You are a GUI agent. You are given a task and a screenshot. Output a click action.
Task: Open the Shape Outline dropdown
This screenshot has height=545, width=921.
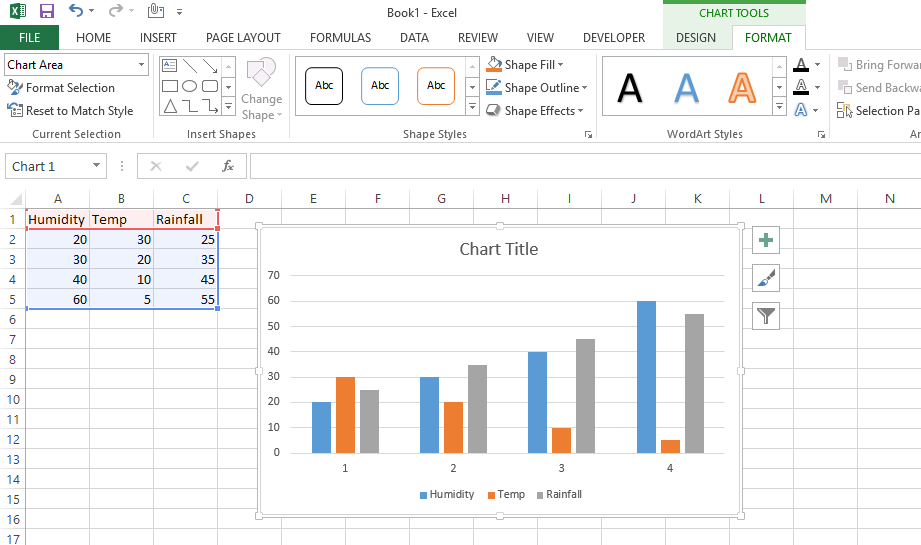(x=537, y=88)
